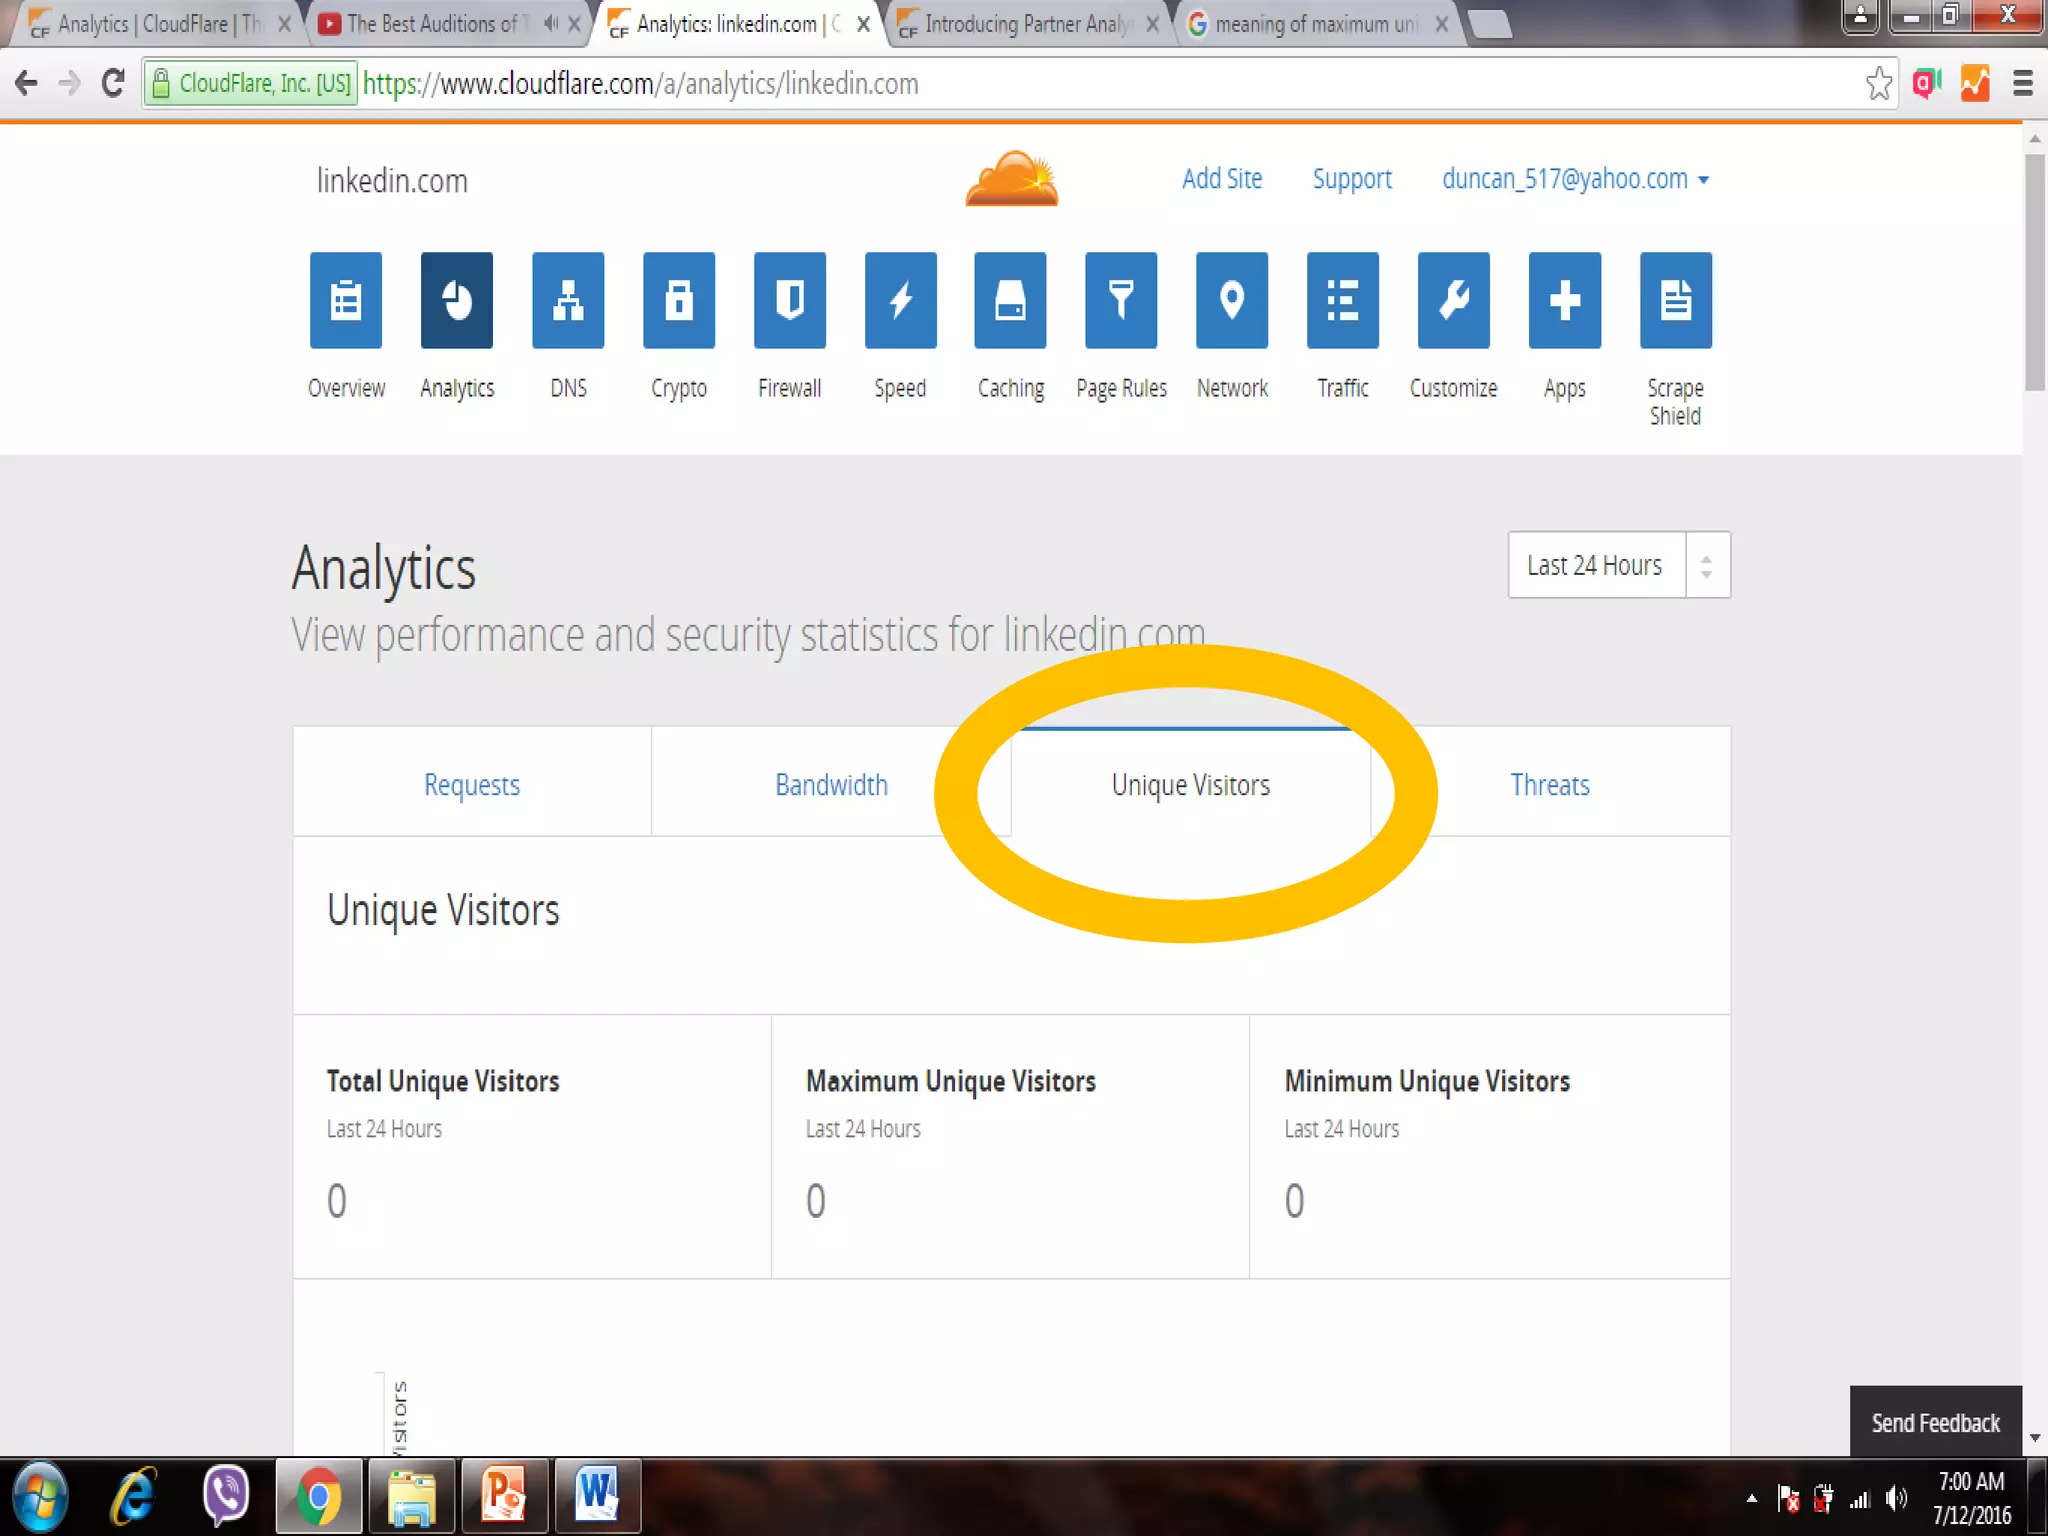Viewport: 2048px width, 1536px height.
Task: Click the Customize wrench icon
Action: point(1453,300)
